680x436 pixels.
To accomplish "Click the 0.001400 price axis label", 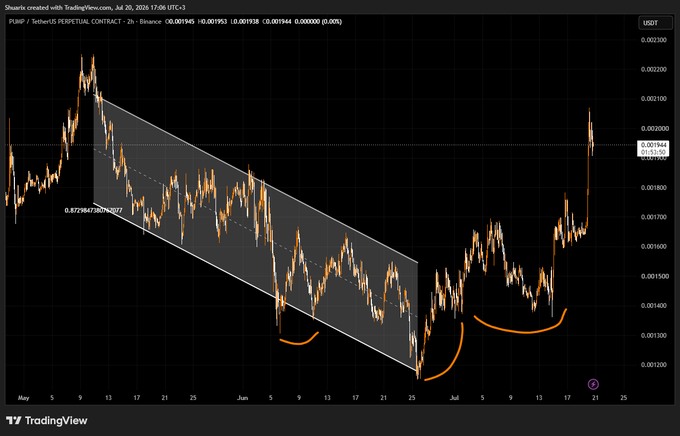I will [x=654, y=305].
